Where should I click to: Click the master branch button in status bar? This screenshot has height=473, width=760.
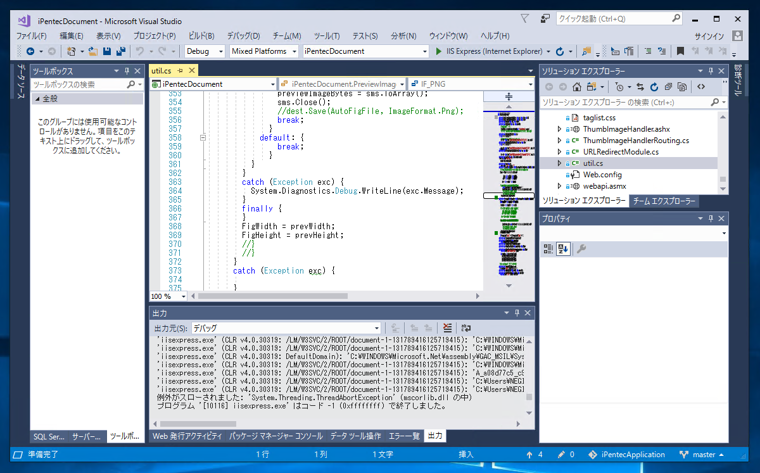tap(702, 455)
